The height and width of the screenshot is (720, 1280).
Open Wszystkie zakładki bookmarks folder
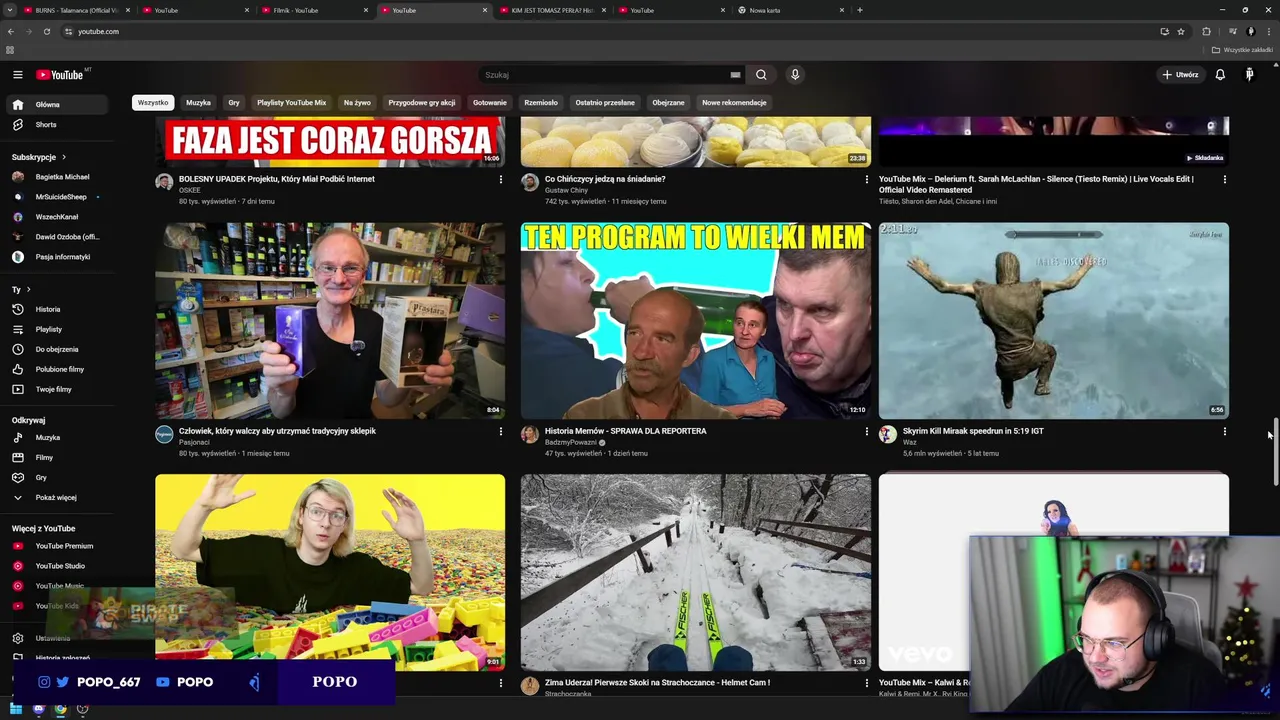pyautogui.click(x=1242, y=50)
